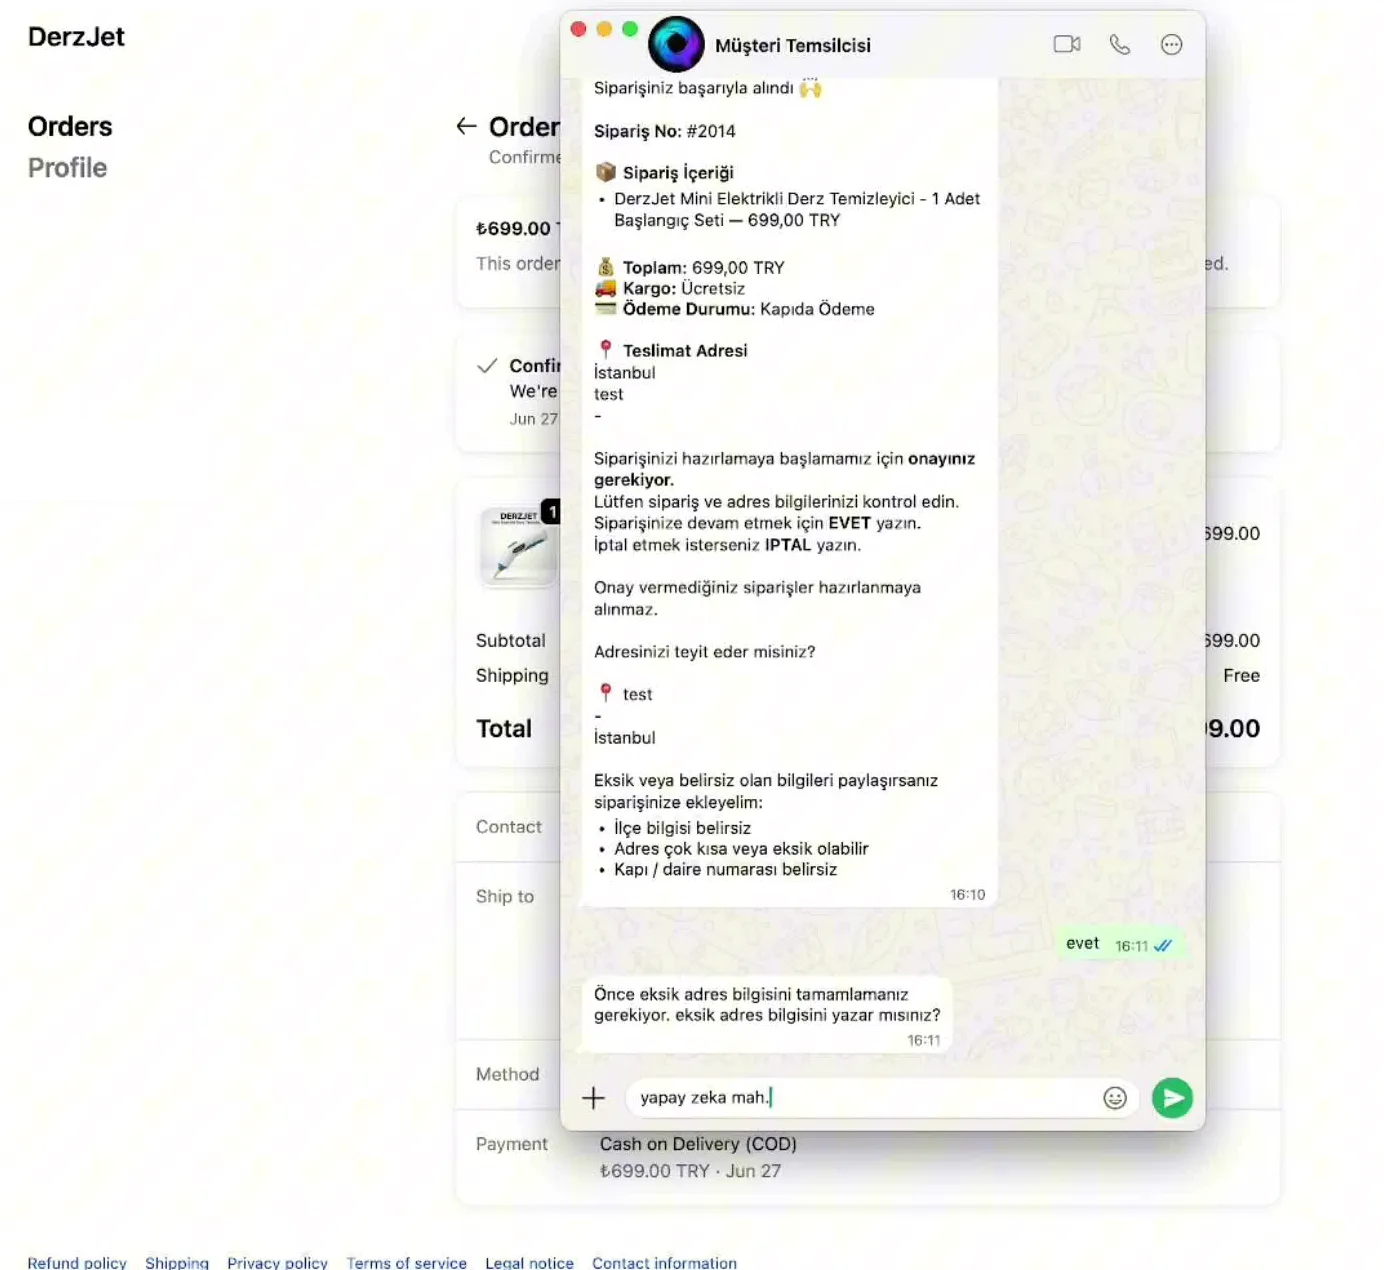This screenshot has height=1270, width=1384.
Task: Click the 'Sipariş No: #2014' text
Action: [664, 131]
